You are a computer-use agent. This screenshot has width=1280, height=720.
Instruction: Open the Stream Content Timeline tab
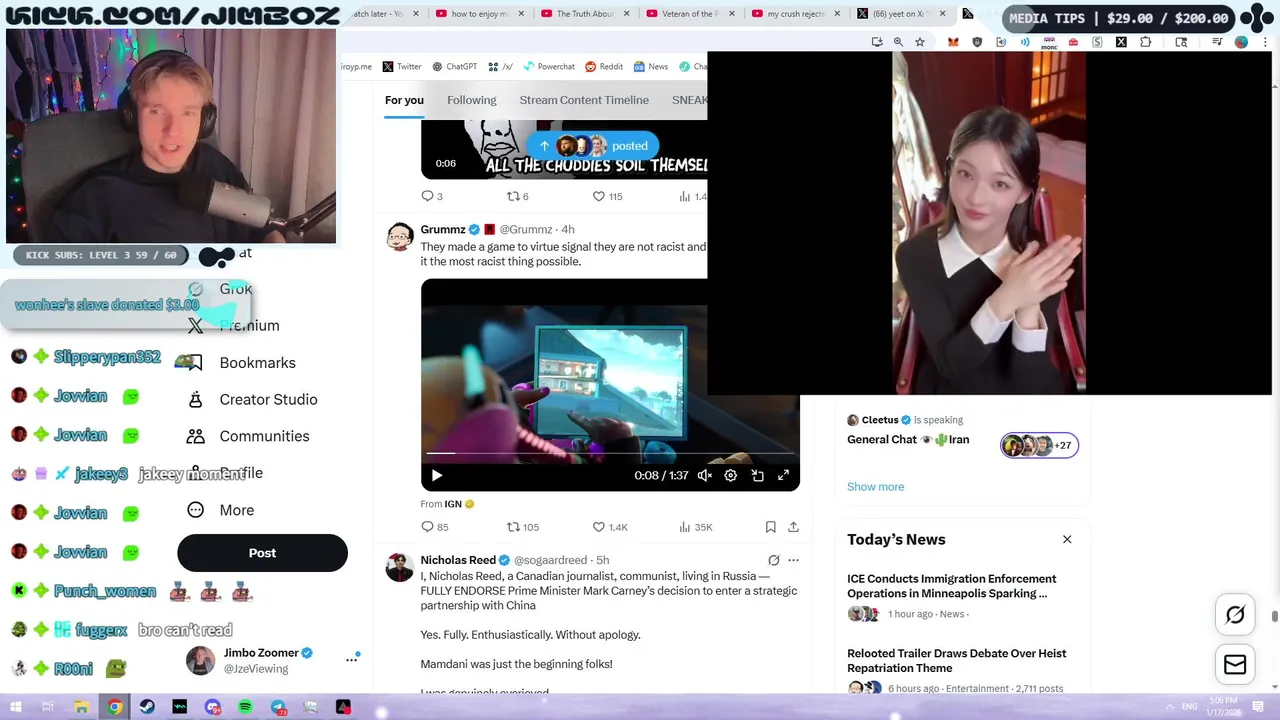click(x=584, y=100)
